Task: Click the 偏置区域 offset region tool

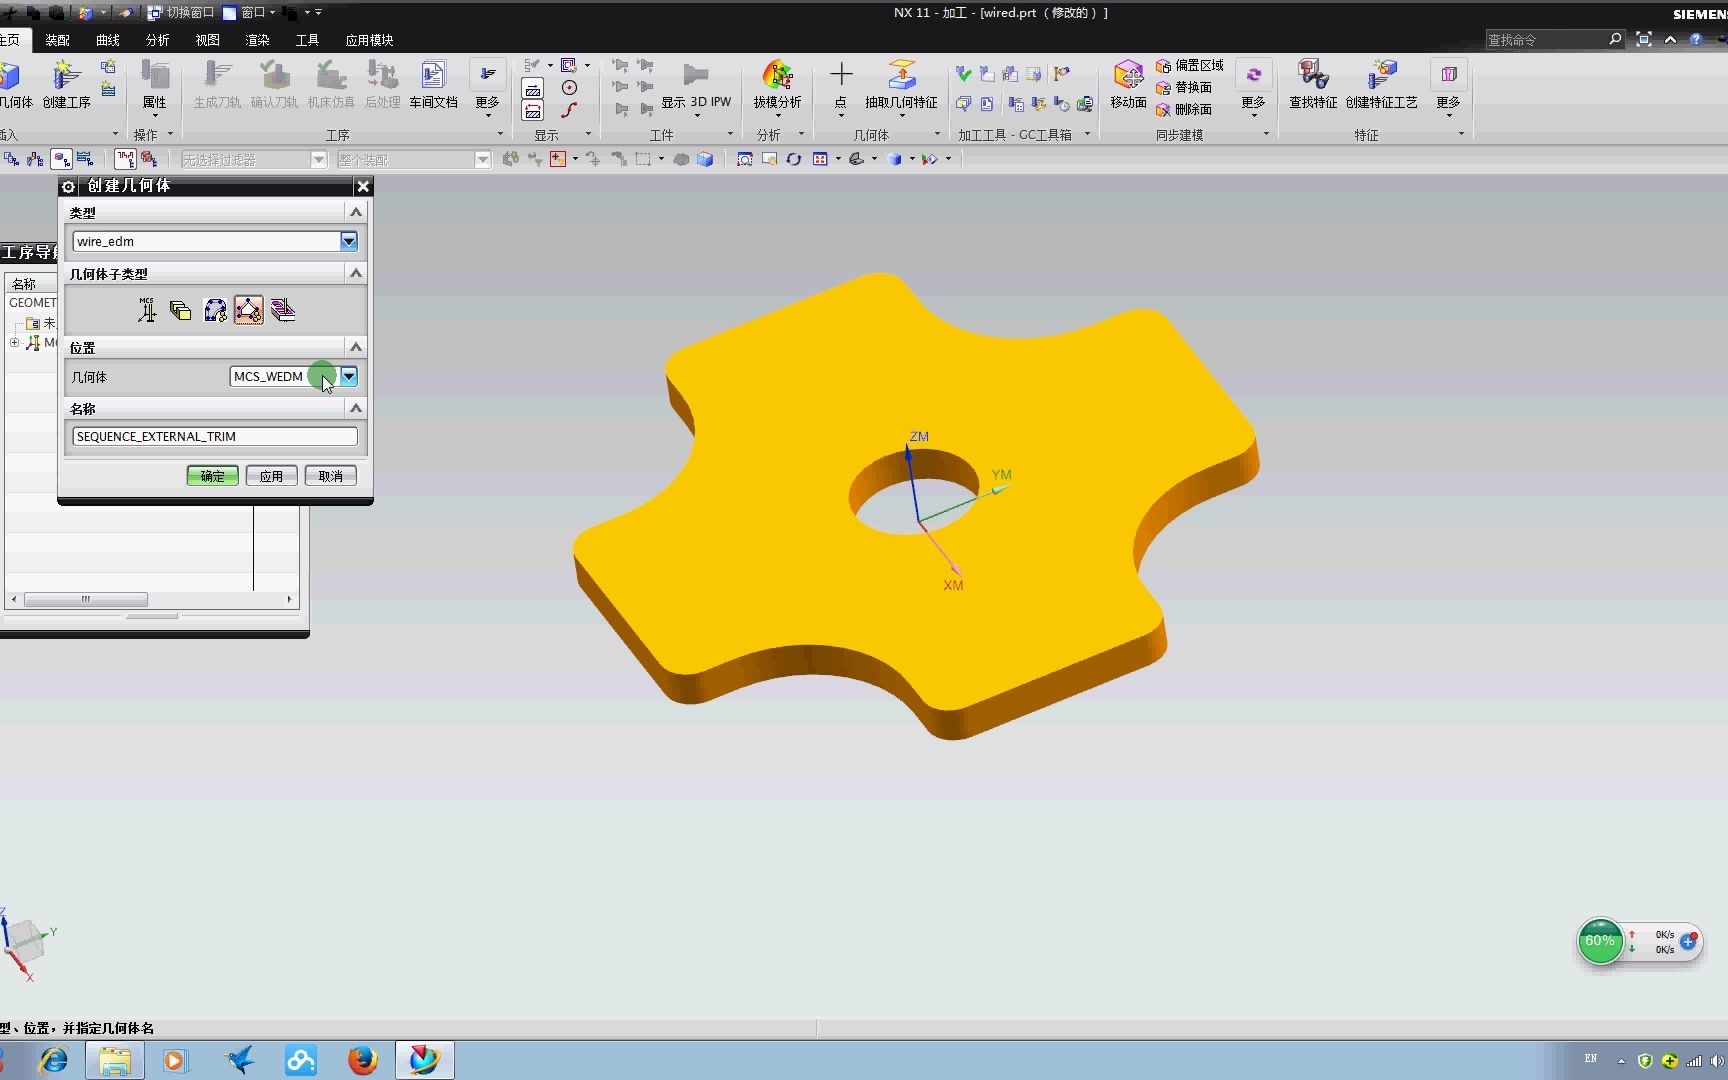Action: point(1190,65)
